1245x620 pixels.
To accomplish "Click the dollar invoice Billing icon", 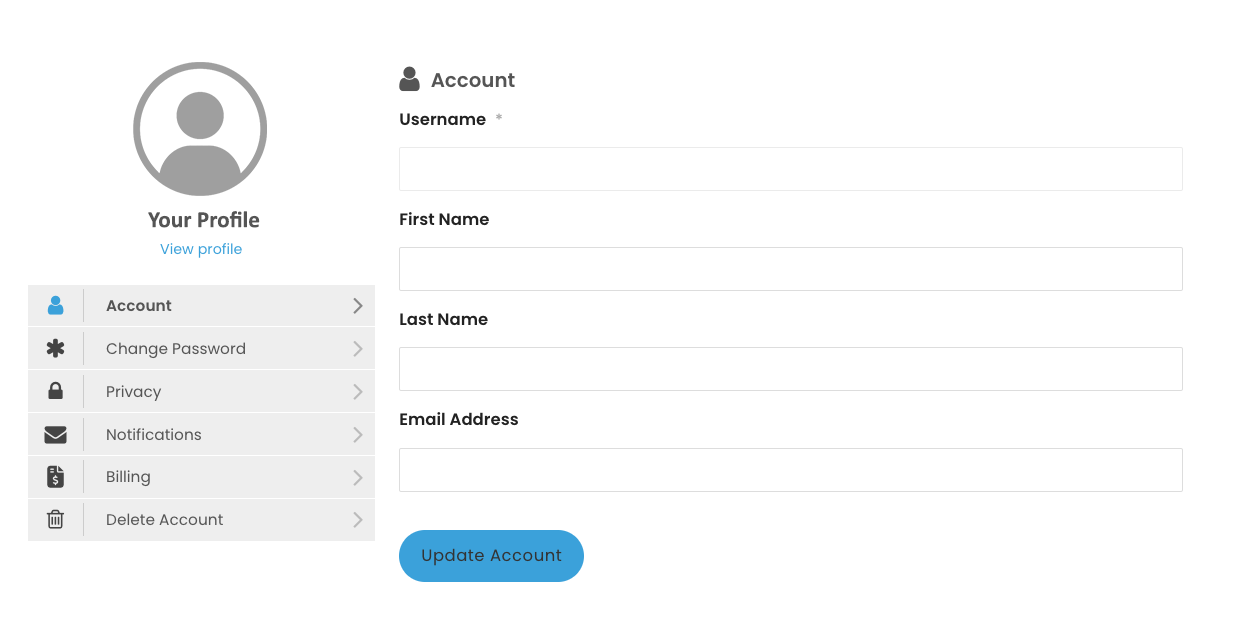I will (x=55, y=477).
